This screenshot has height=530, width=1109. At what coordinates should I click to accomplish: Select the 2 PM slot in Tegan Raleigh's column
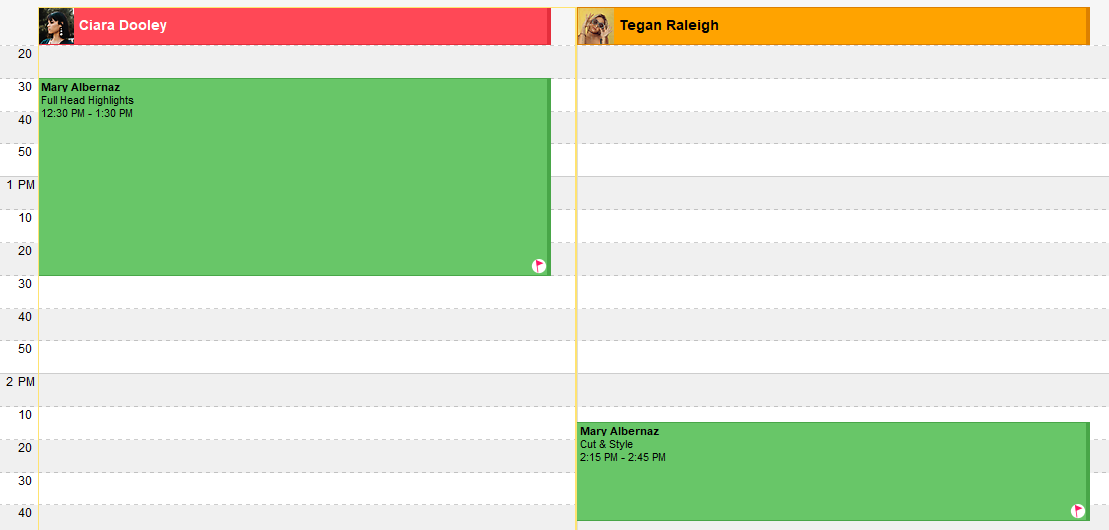click(x=842, y=390)
